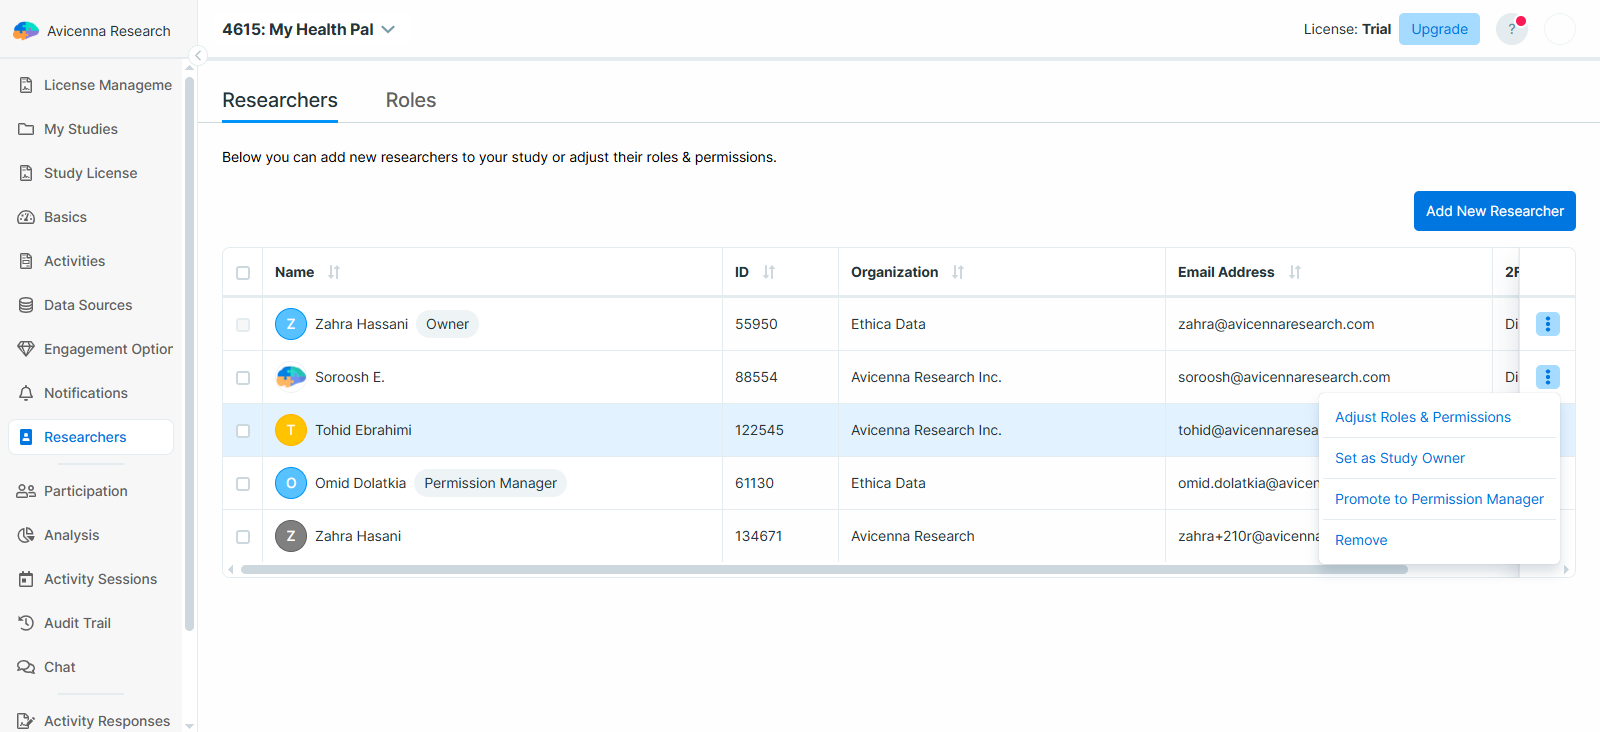Switch to the Roles tab

410,100
